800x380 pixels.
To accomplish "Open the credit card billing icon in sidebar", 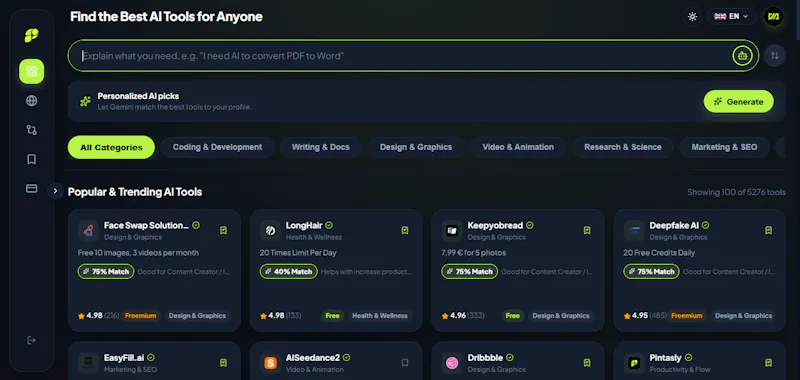I will tap(32, 189).
